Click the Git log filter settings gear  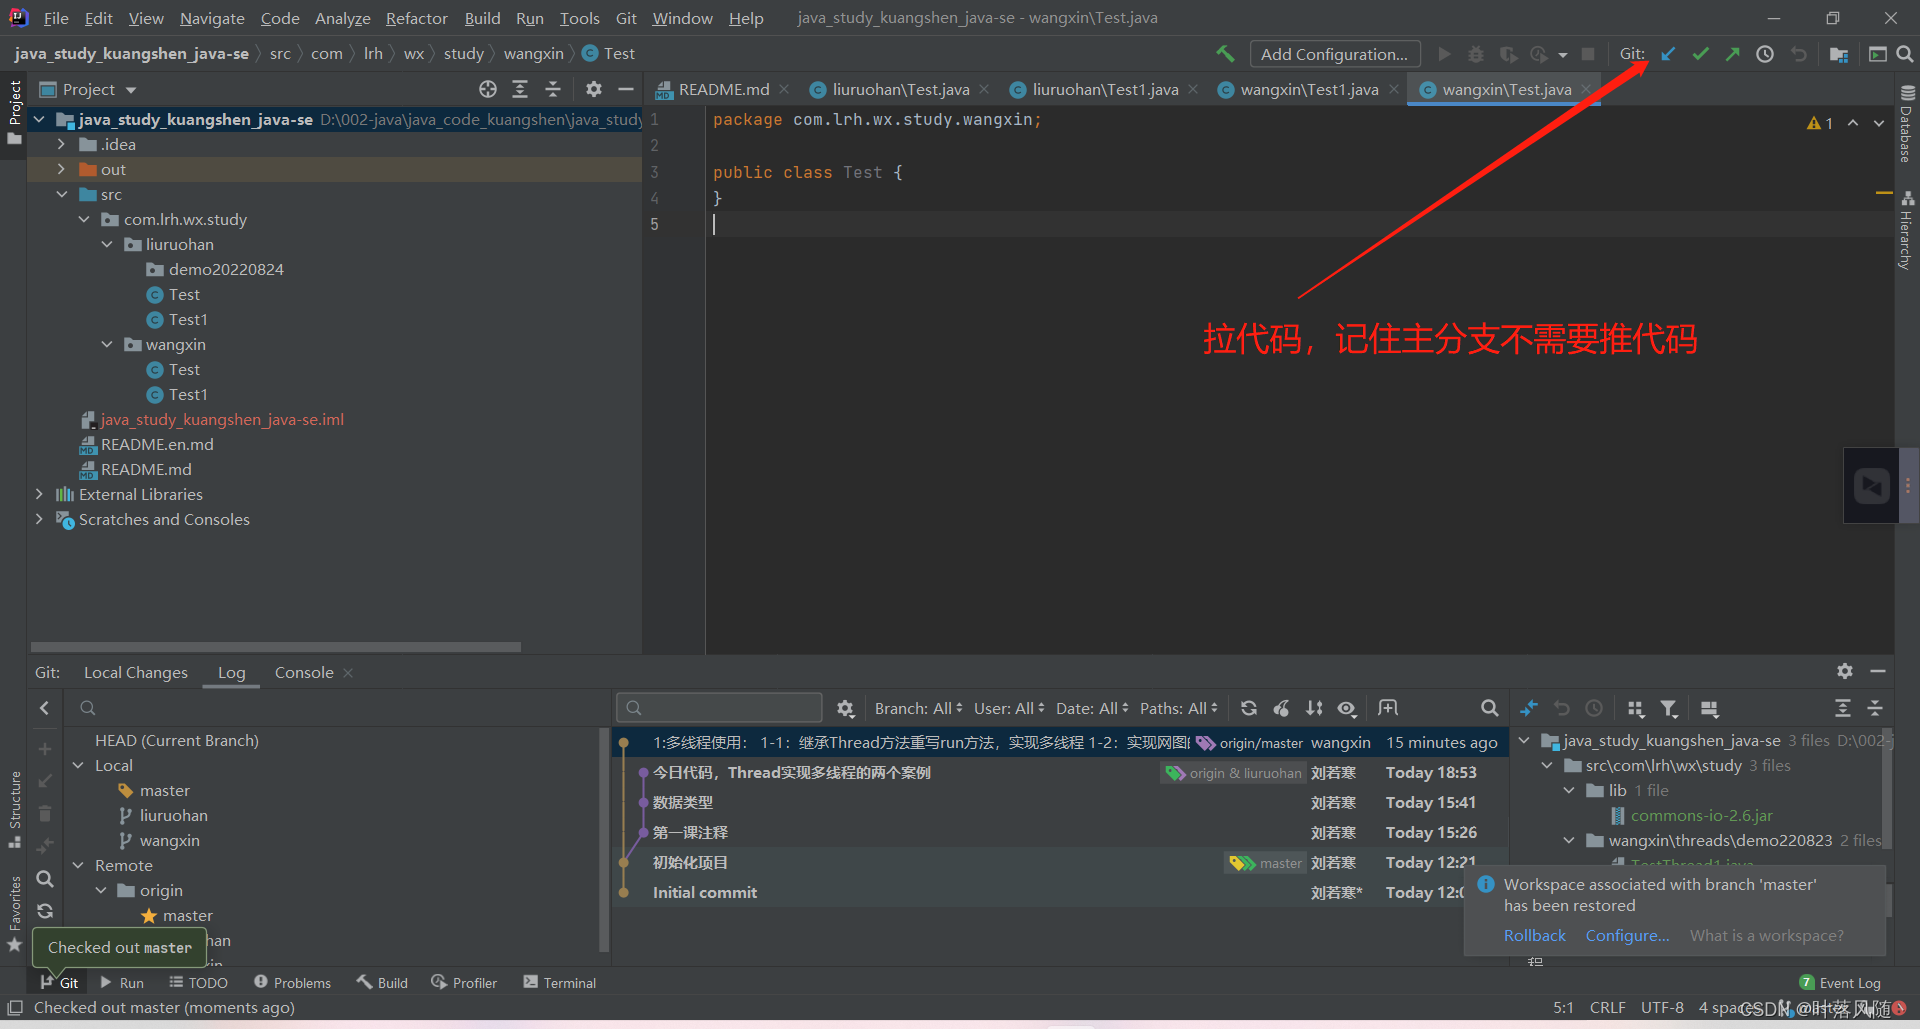coord(846,708)
